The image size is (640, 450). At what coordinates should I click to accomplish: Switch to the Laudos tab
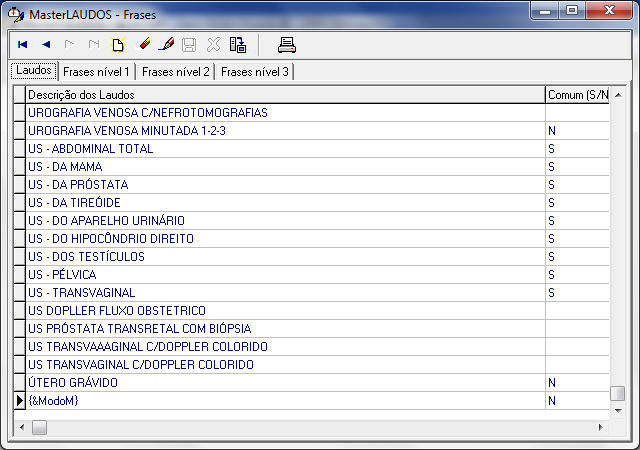(x=34, y=70)
